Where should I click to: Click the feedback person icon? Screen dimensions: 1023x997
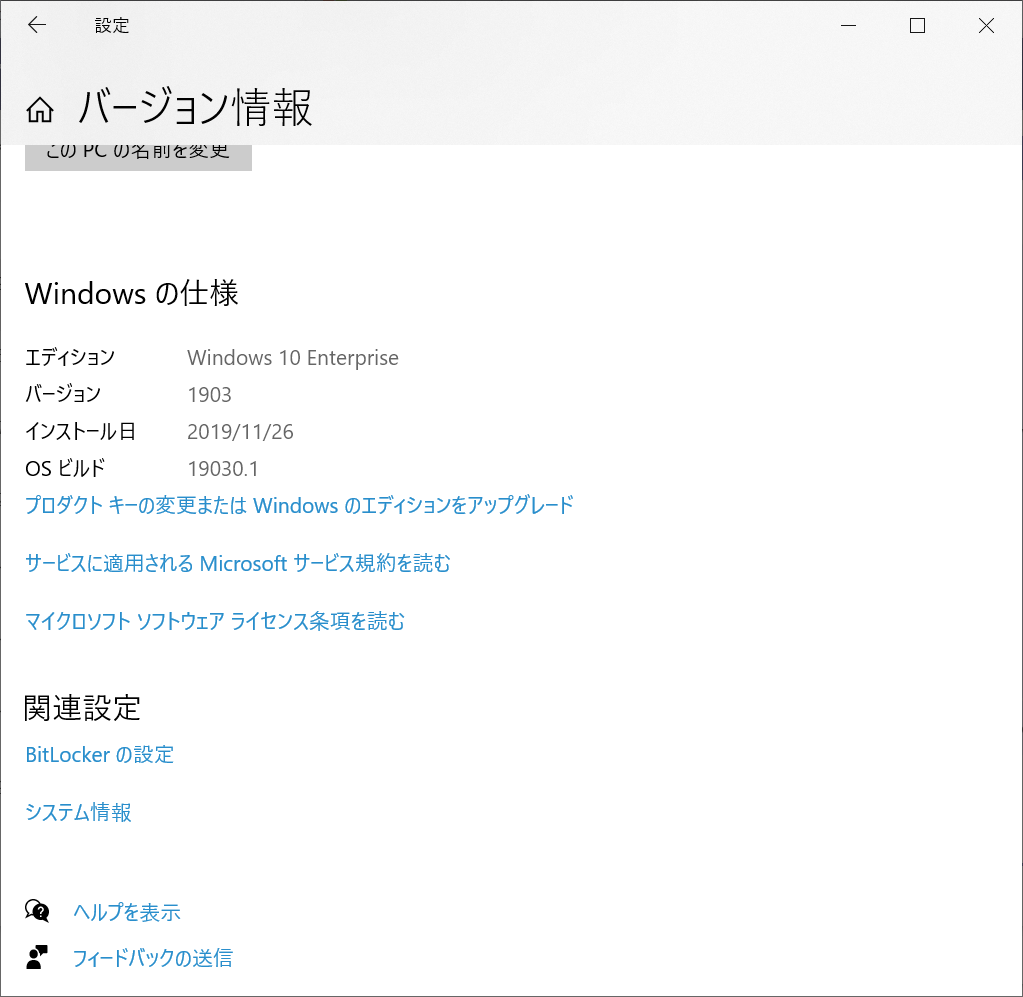pyautogui.click(x=37, y=957)
